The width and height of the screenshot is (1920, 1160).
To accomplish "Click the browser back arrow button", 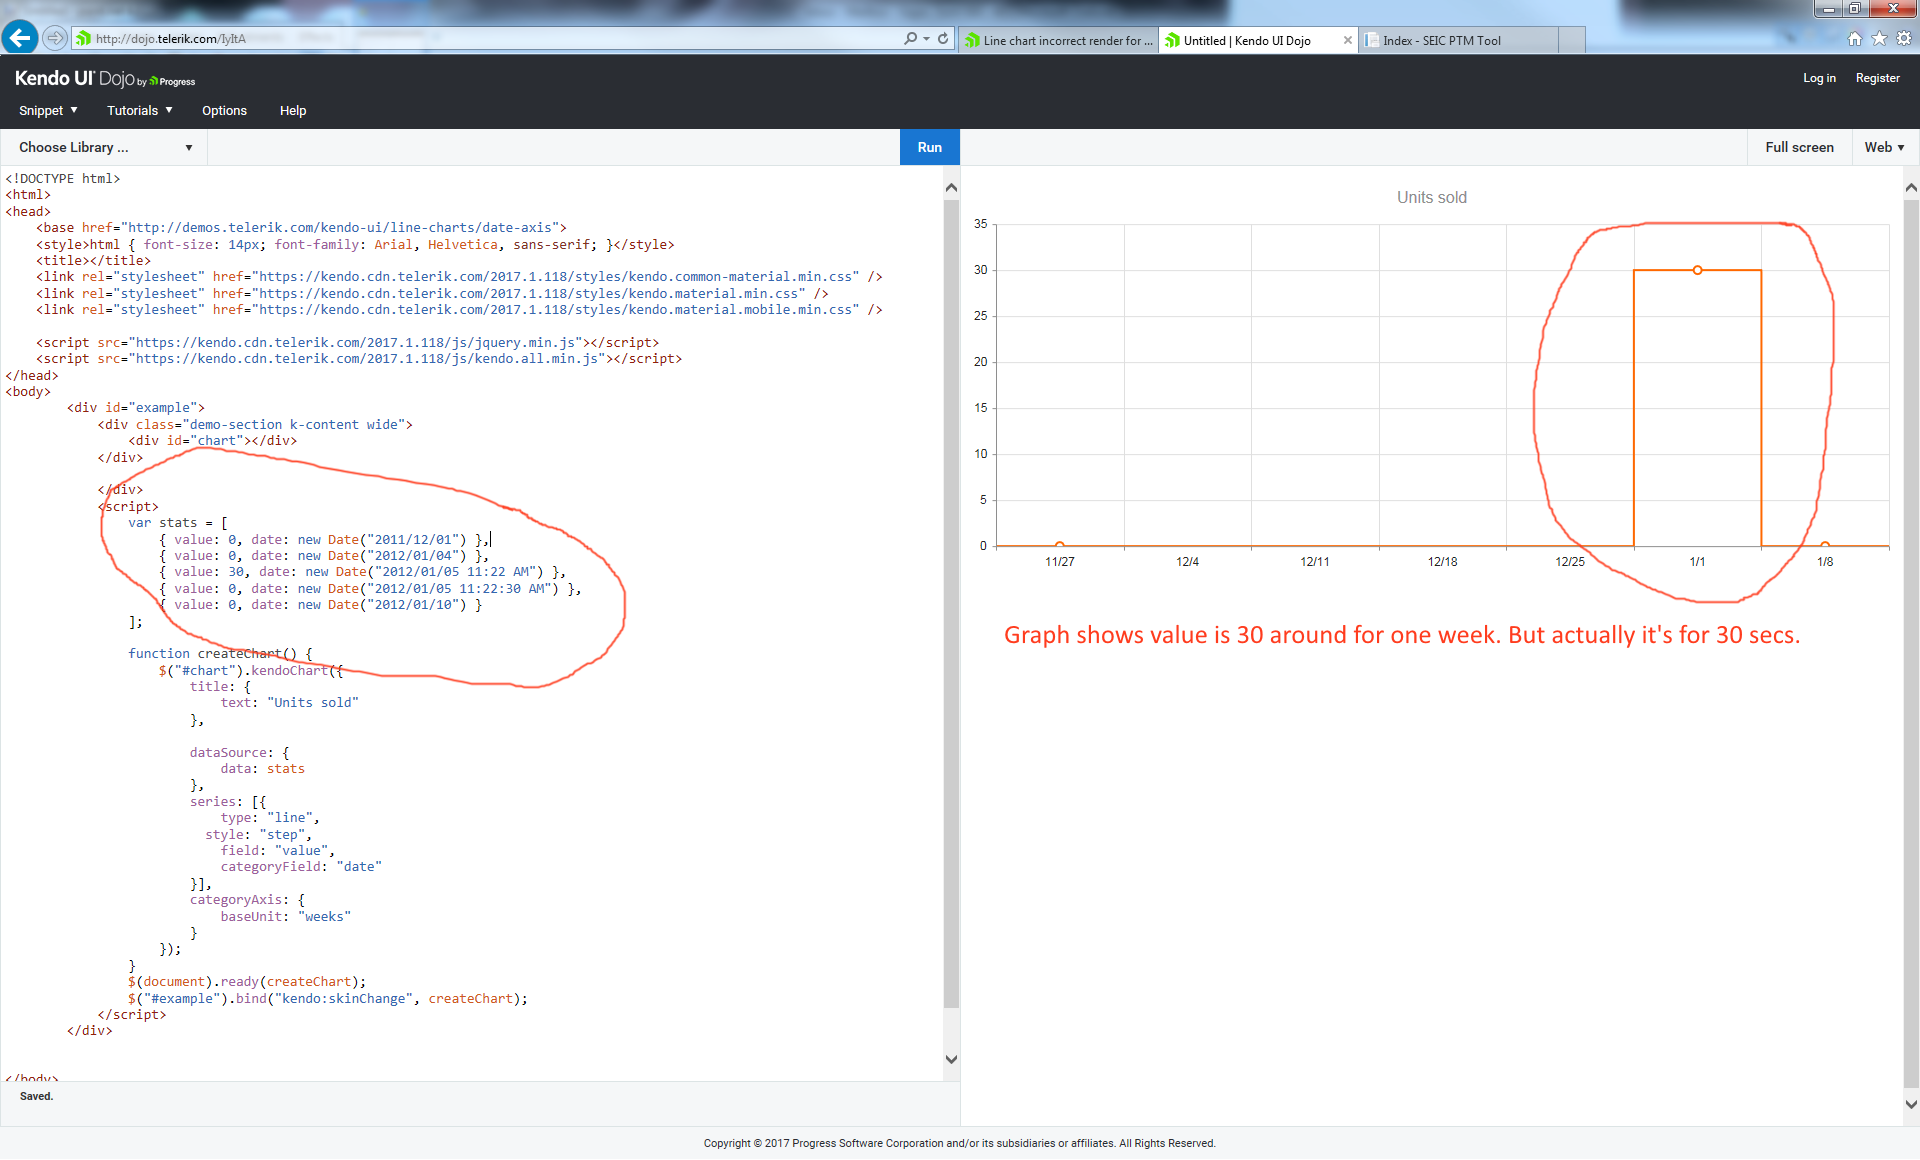I will (x=20, y=38).
